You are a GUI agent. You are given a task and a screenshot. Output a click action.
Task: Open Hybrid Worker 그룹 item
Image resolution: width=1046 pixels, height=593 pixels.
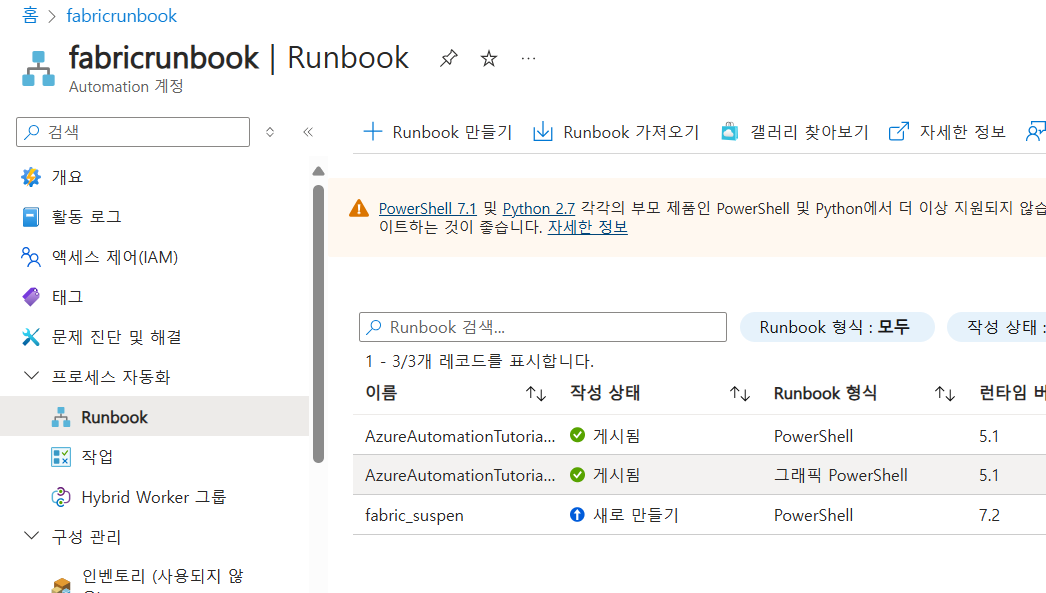(154, 497)
